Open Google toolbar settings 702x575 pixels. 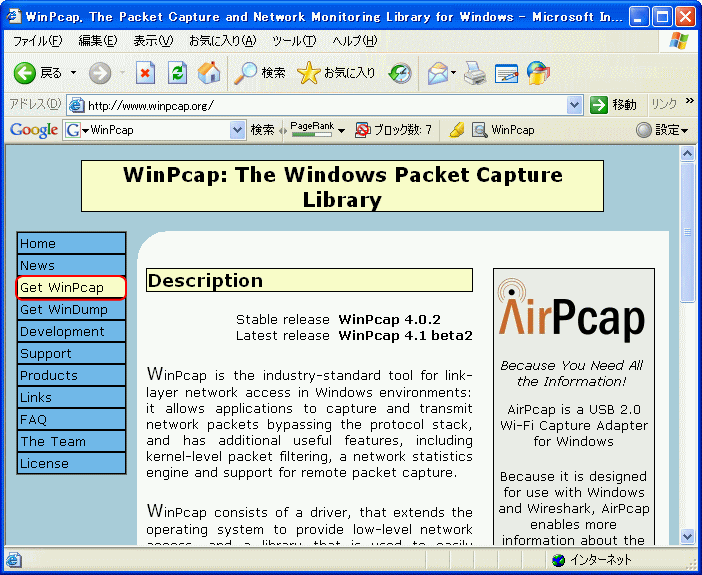click(662, 130)
